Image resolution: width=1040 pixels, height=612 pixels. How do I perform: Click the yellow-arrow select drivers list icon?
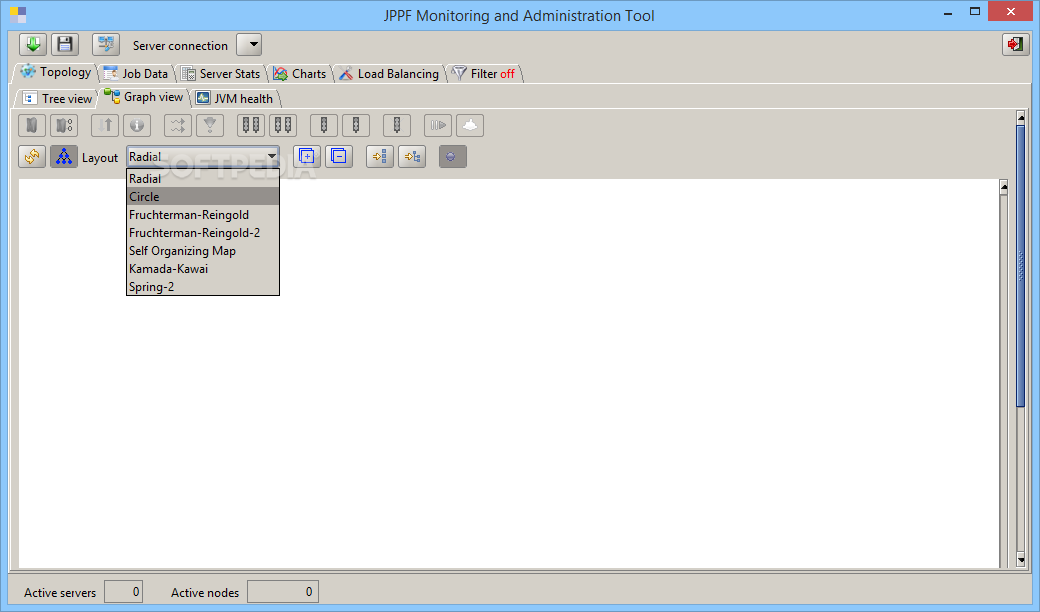tap(379, 156)
